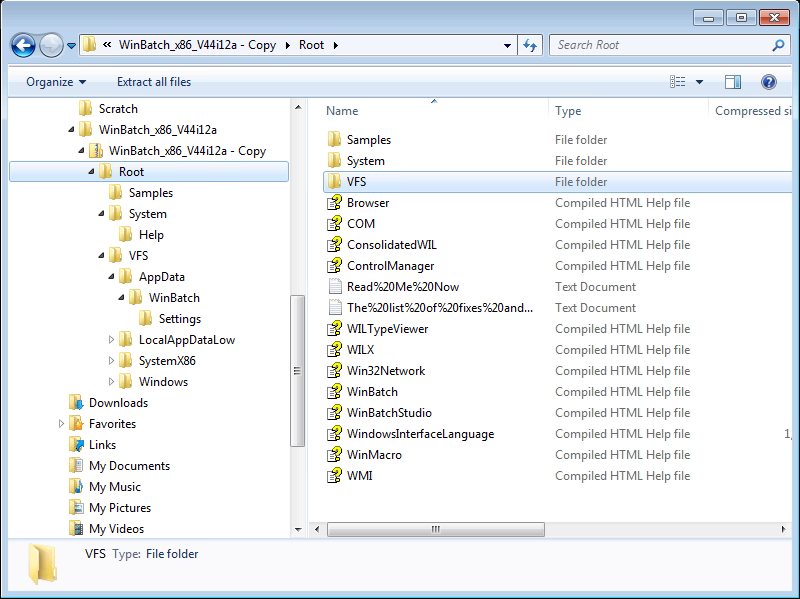Image resolution: width=800 pixels, height=599 pixels.
Task: Click WinBatch_x86_V44i12a - Copy breadcrumb
Action: [197, 45]
